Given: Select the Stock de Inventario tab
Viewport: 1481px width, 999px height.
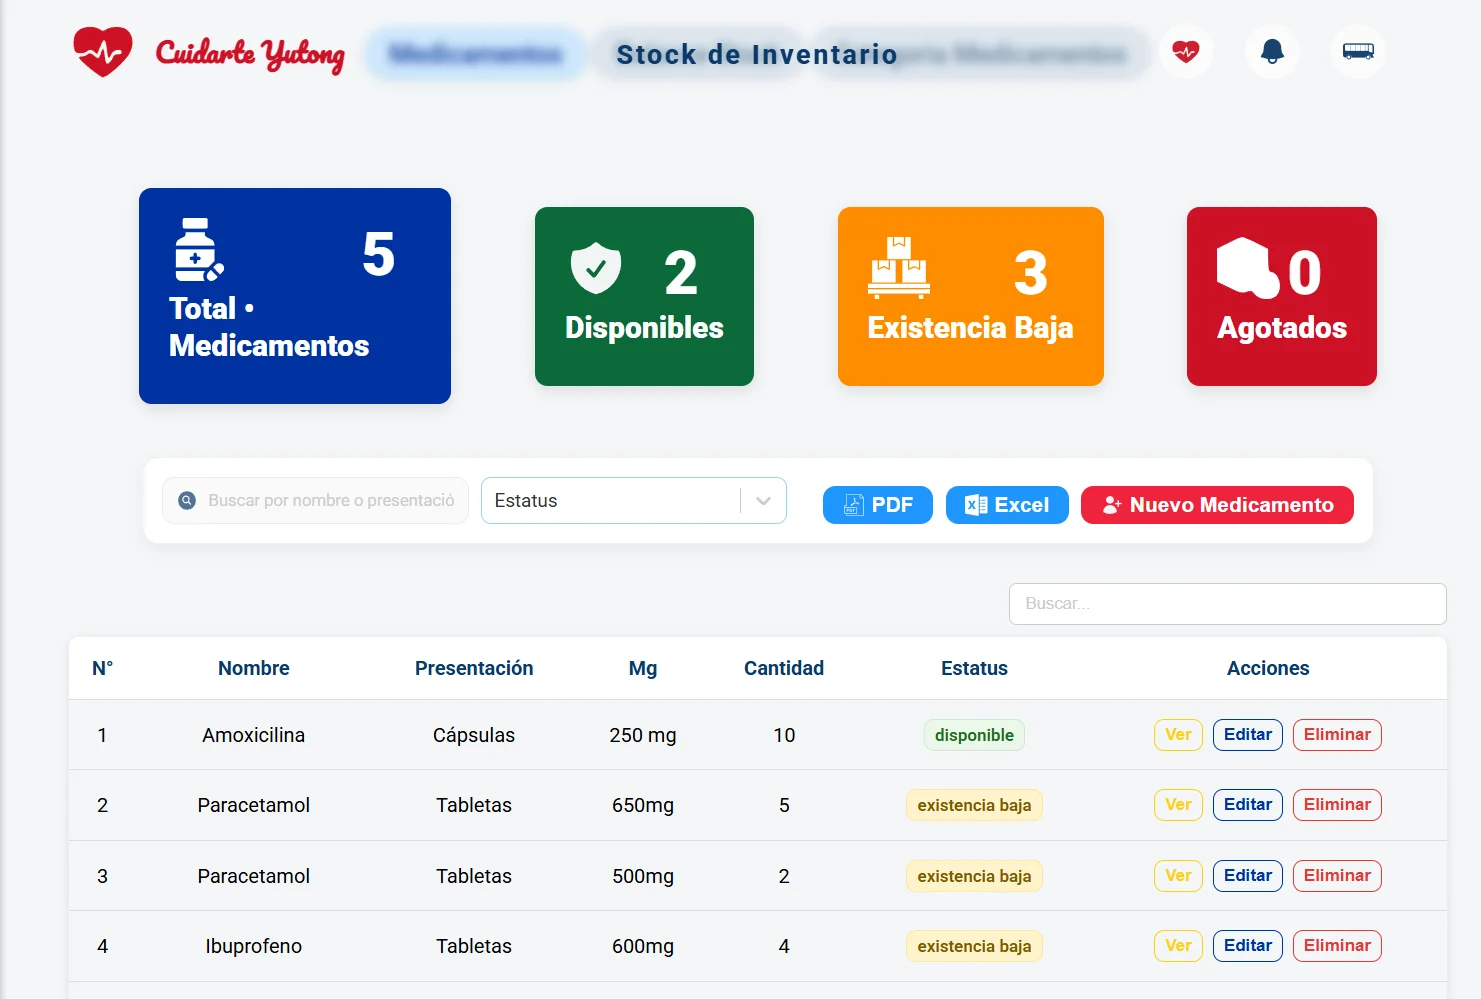Looking at the screenshot, I should (757, 54).
